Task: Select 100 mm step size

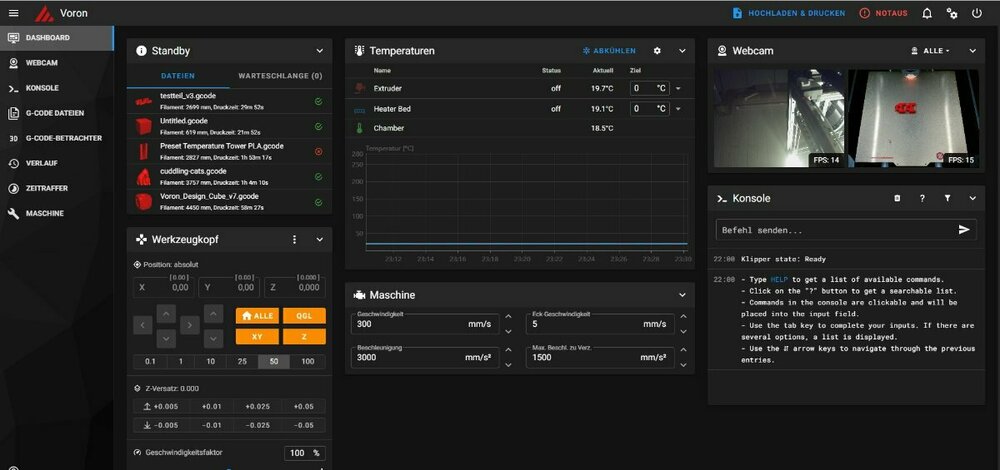Action: coord(307,362)
